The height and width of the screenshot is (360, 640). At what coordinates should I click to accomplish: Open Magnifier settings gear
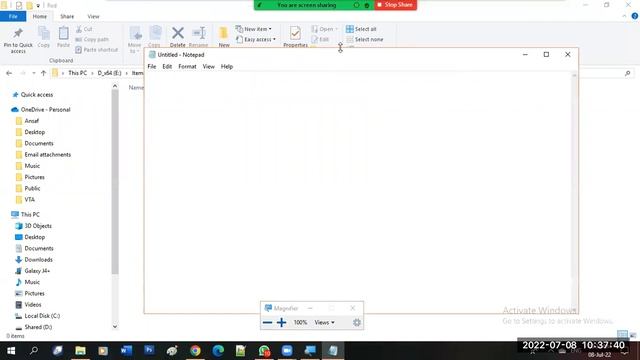pyautogui.click(x=357, y=322)
